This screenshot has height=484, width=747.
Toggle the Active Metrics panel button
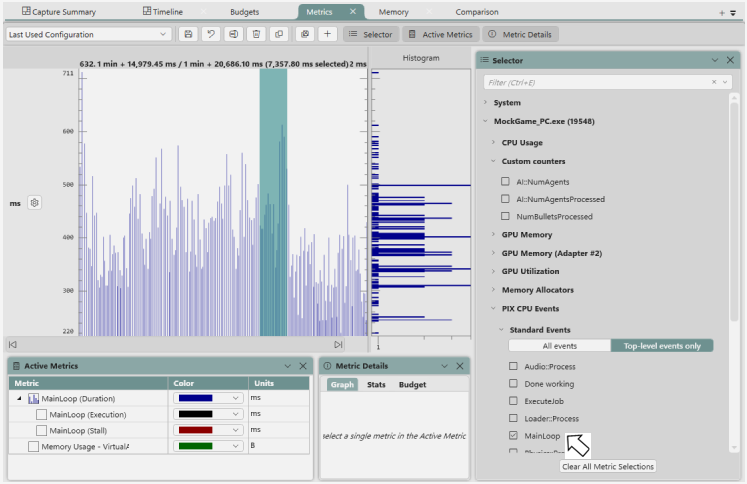pos(440,34)
